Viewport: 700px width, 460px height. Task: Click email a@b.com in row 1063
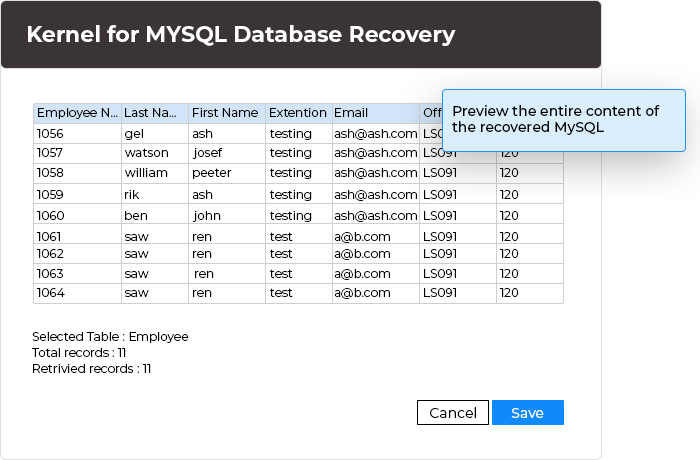[x=375, y=273]
